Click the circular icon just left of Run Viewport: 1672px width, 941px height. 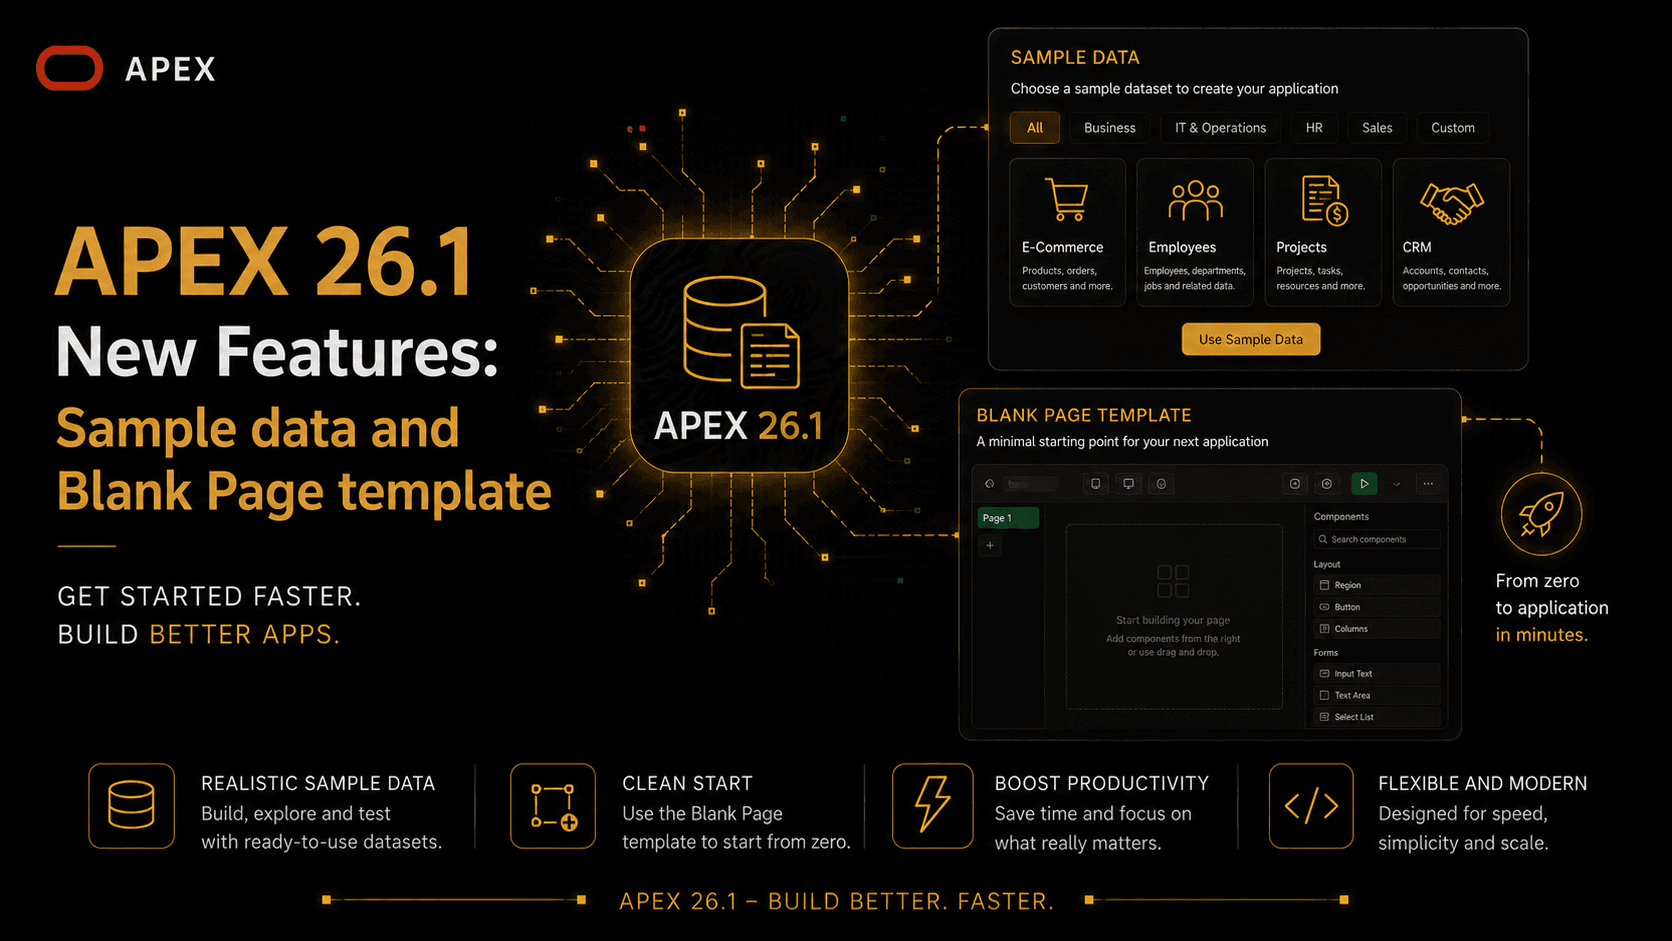(x=1327, y=484)
